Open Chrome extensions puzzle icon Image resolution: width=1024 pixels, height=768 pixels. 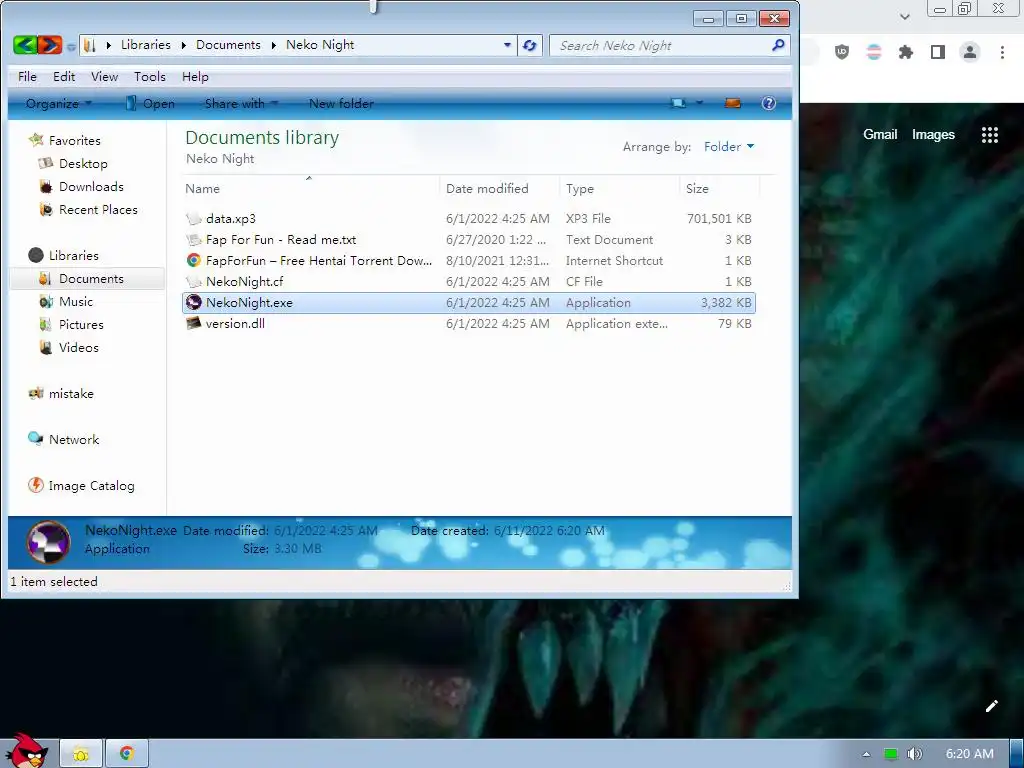[906, 52]
